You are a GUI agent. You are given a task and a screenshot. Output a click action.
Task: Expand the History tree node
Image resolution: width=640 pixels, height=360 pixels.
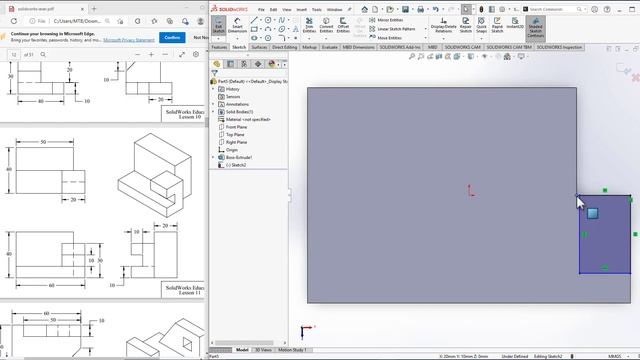(x=213, y=89)
